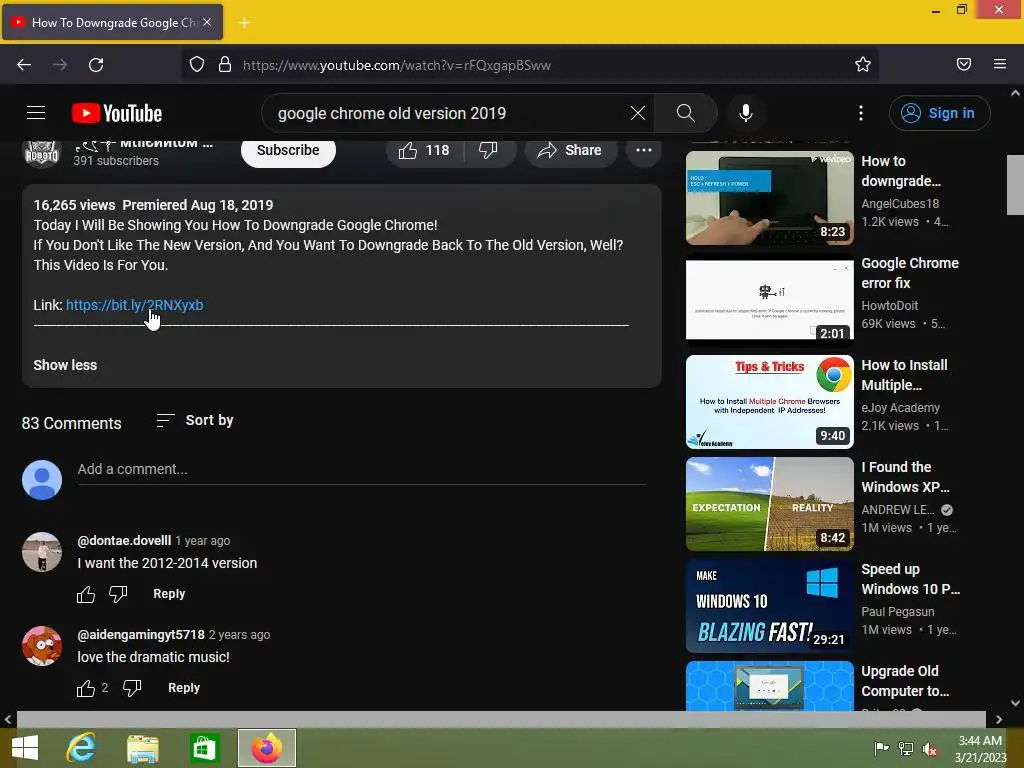Open a new Firefox tab
This screenshot has height=768, width=1024.
coord(244,23)
